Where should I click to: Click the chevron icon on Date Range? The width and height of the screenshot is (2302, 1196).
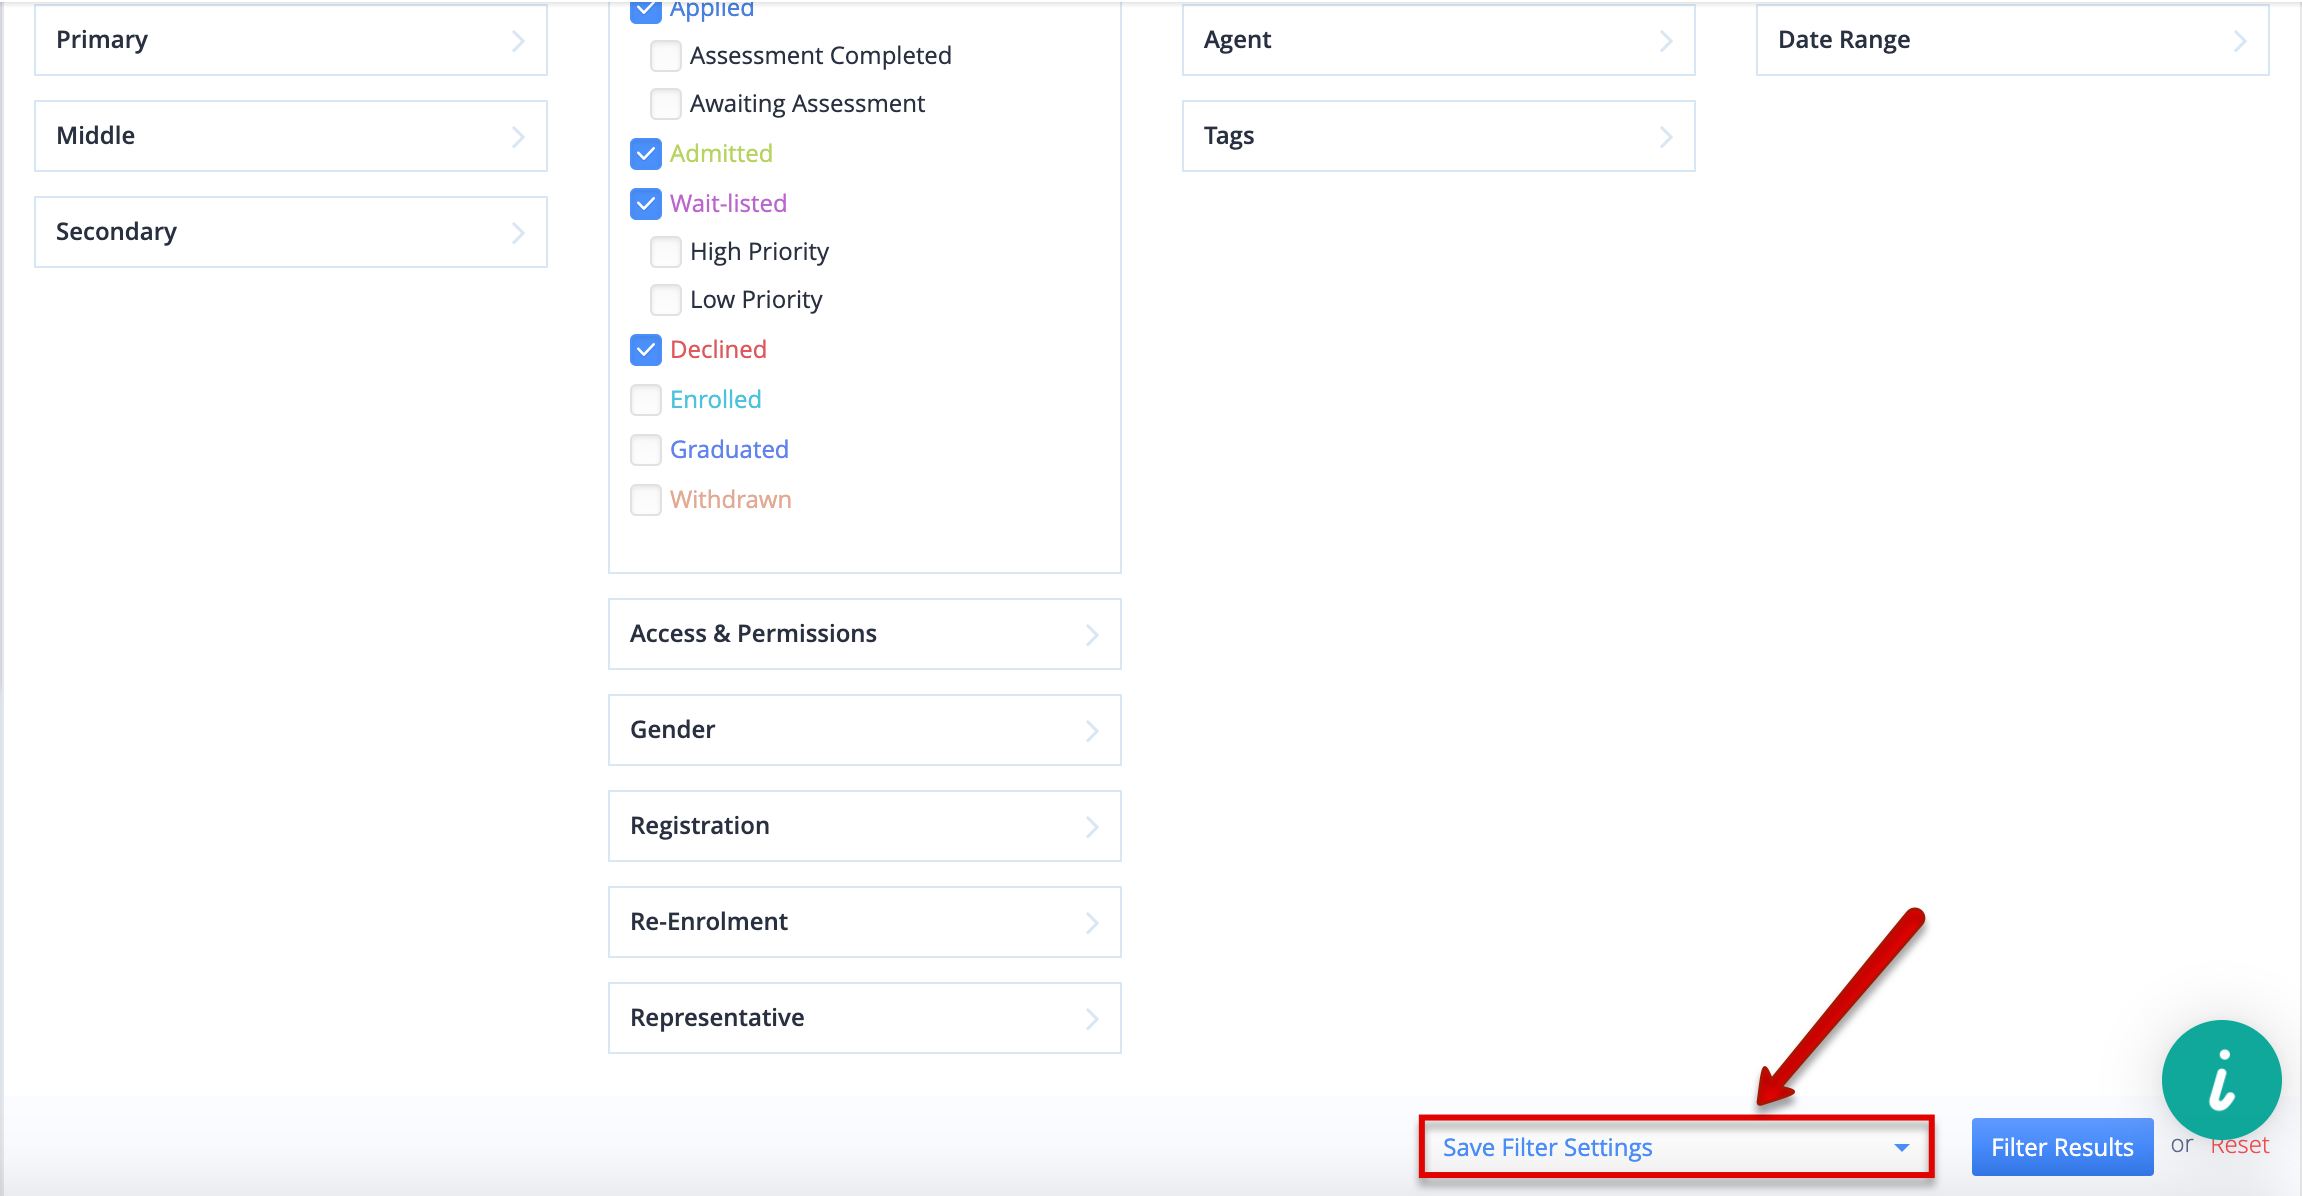pos(2240,41)
